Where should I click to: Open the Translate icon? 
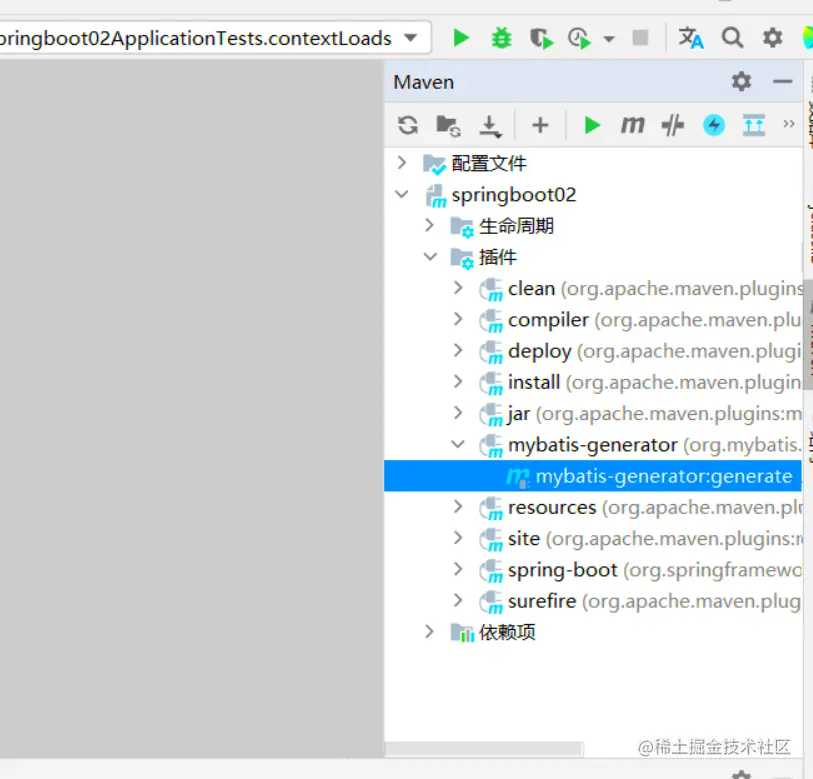coord(691,38)
